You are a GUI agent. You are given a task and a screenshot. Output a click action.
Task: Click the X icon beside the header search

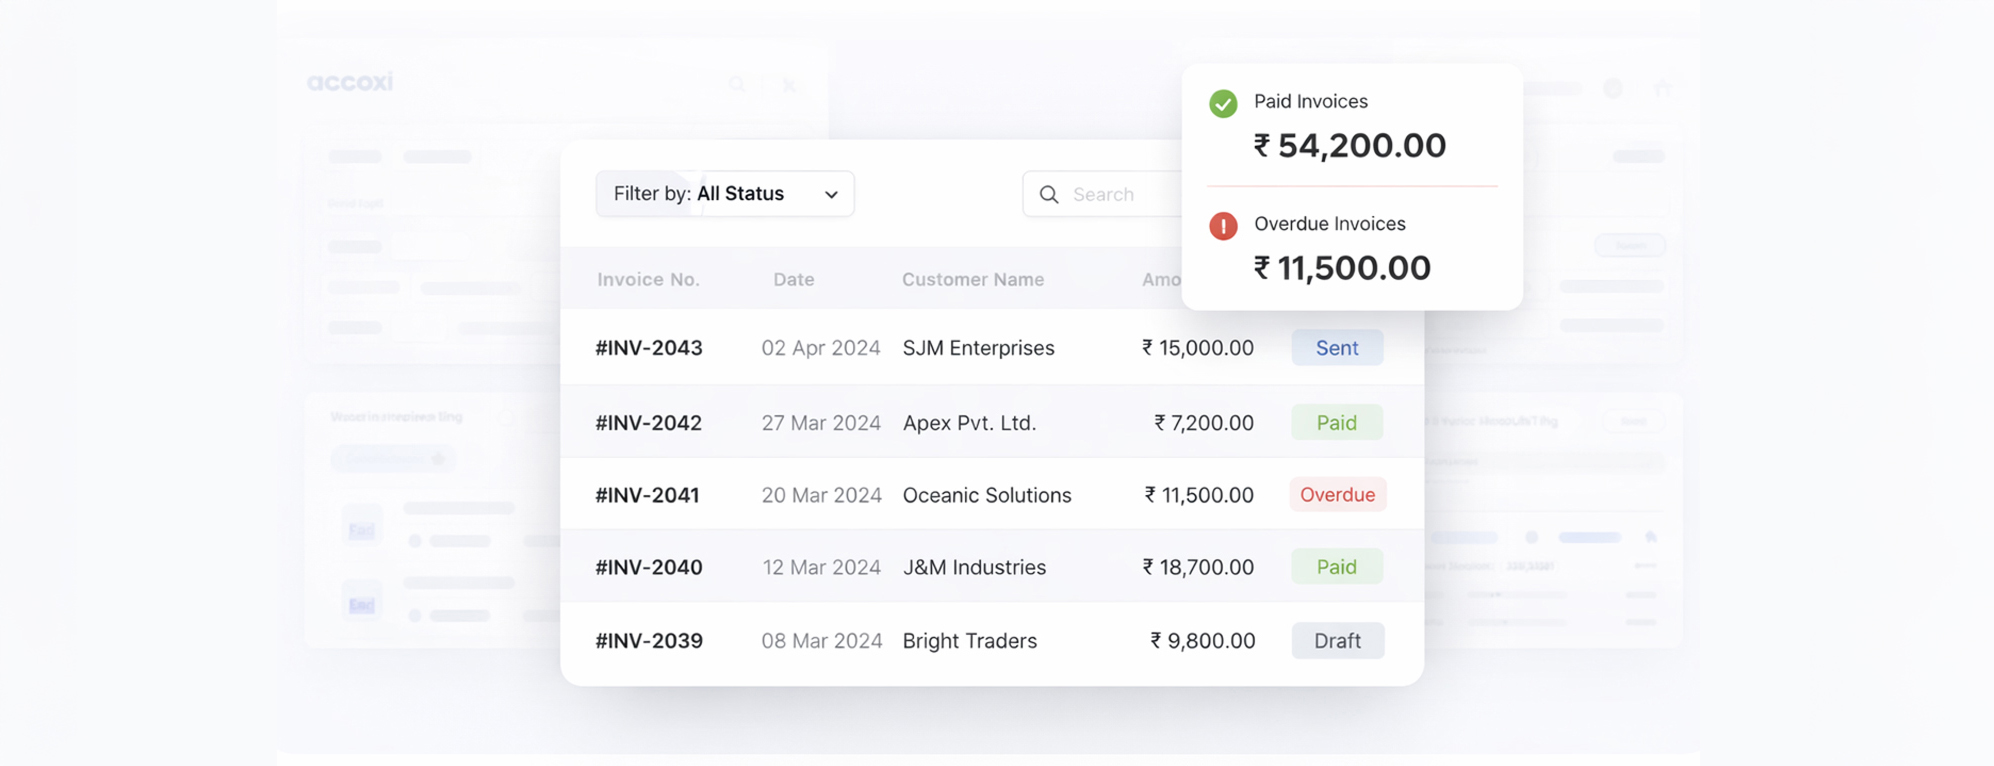789,84
